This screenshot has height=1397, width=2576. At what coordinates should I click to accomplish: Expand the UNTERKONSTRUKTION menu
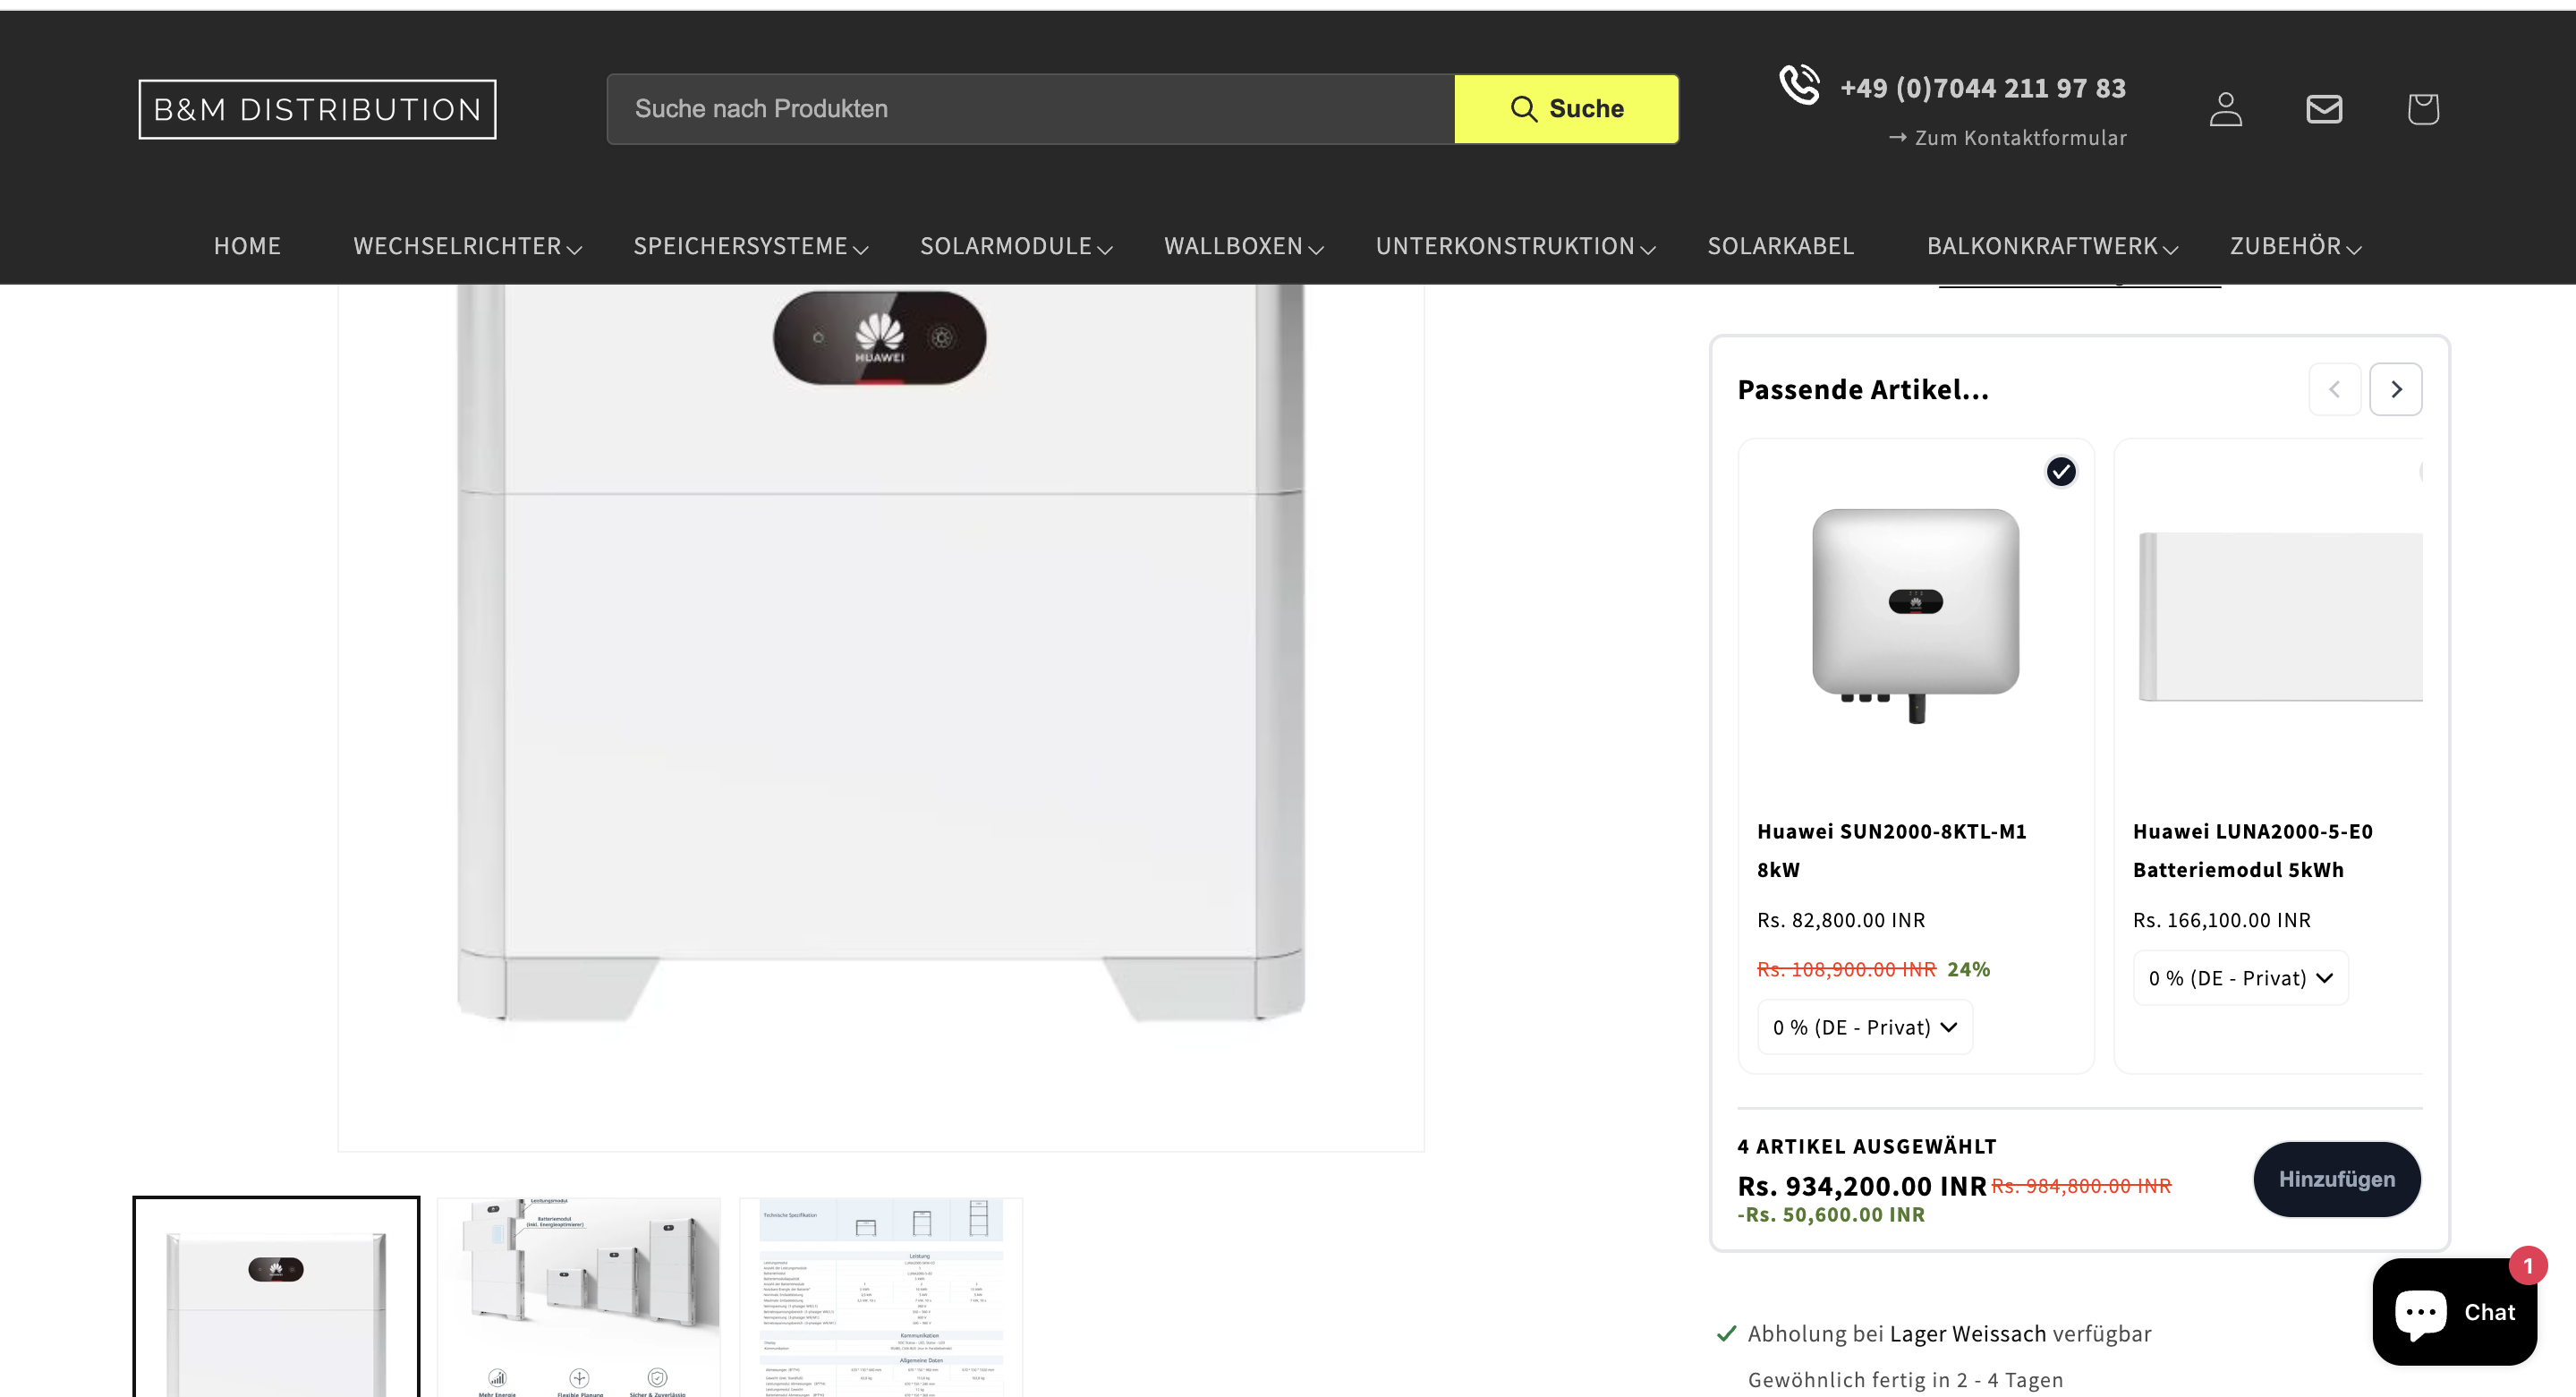1515,246
